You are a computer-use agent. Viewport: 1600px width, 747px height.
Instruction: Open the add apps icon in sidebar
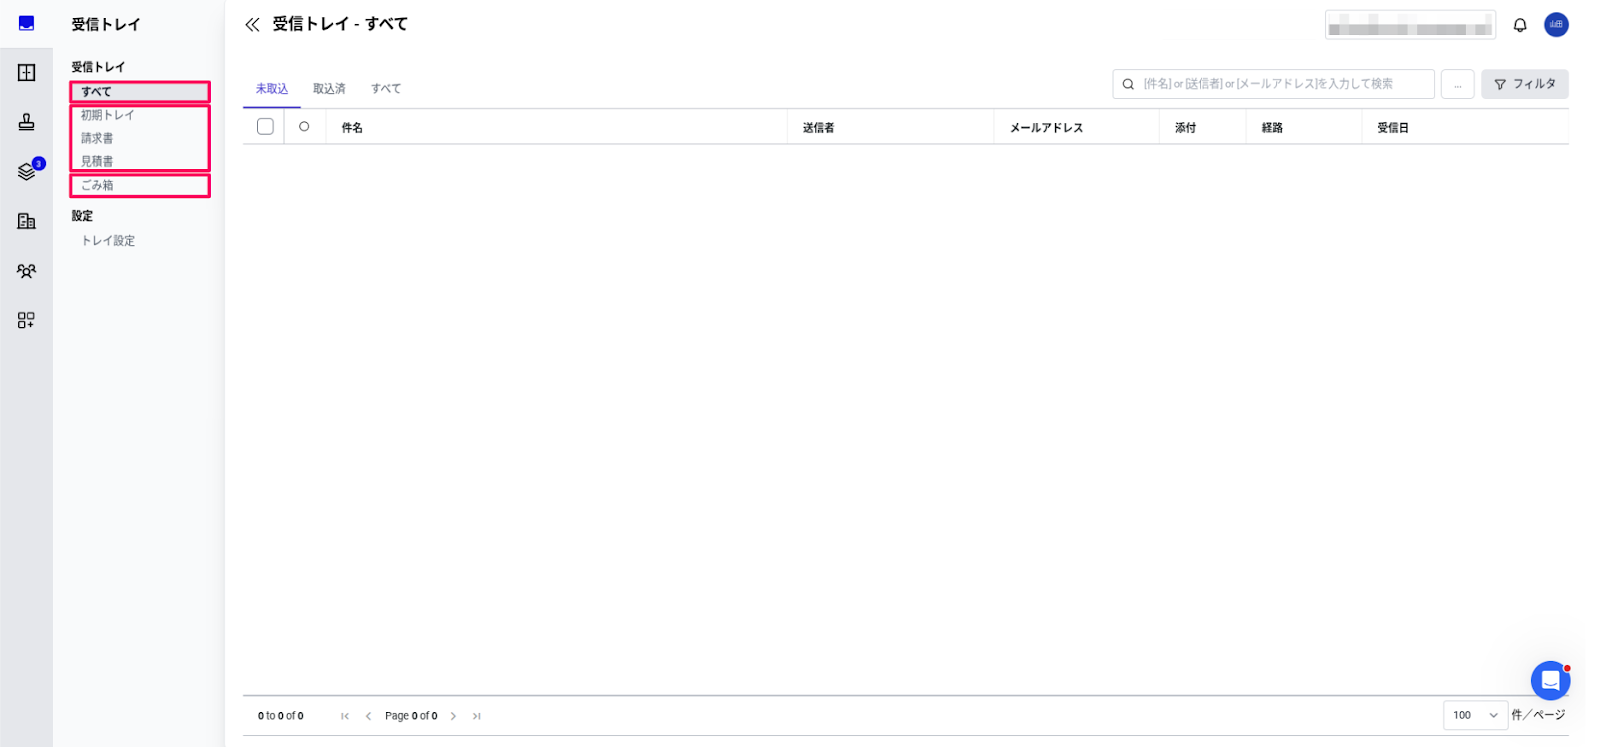pos(26,320)
